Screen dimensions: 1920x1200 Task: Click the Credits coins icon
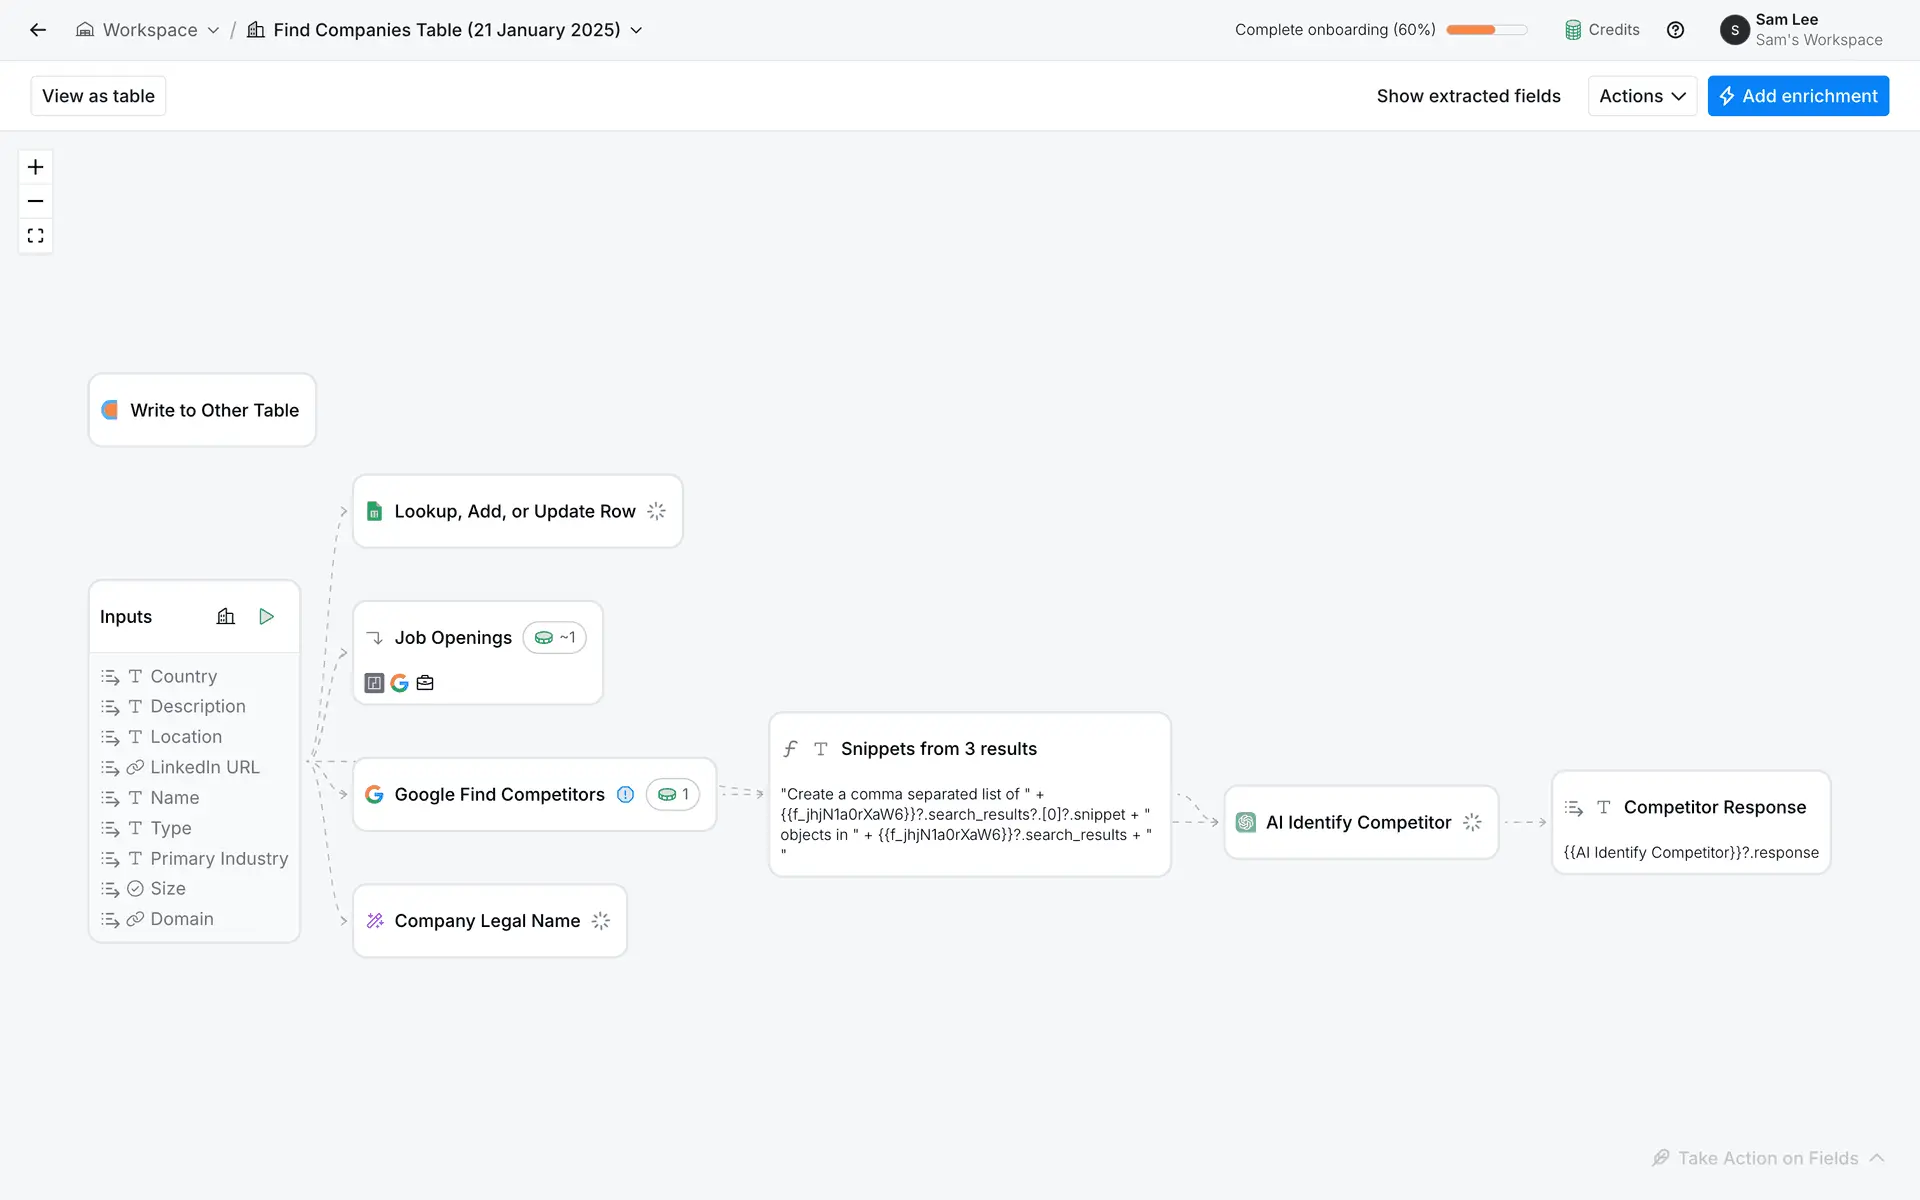(1573, 30)
